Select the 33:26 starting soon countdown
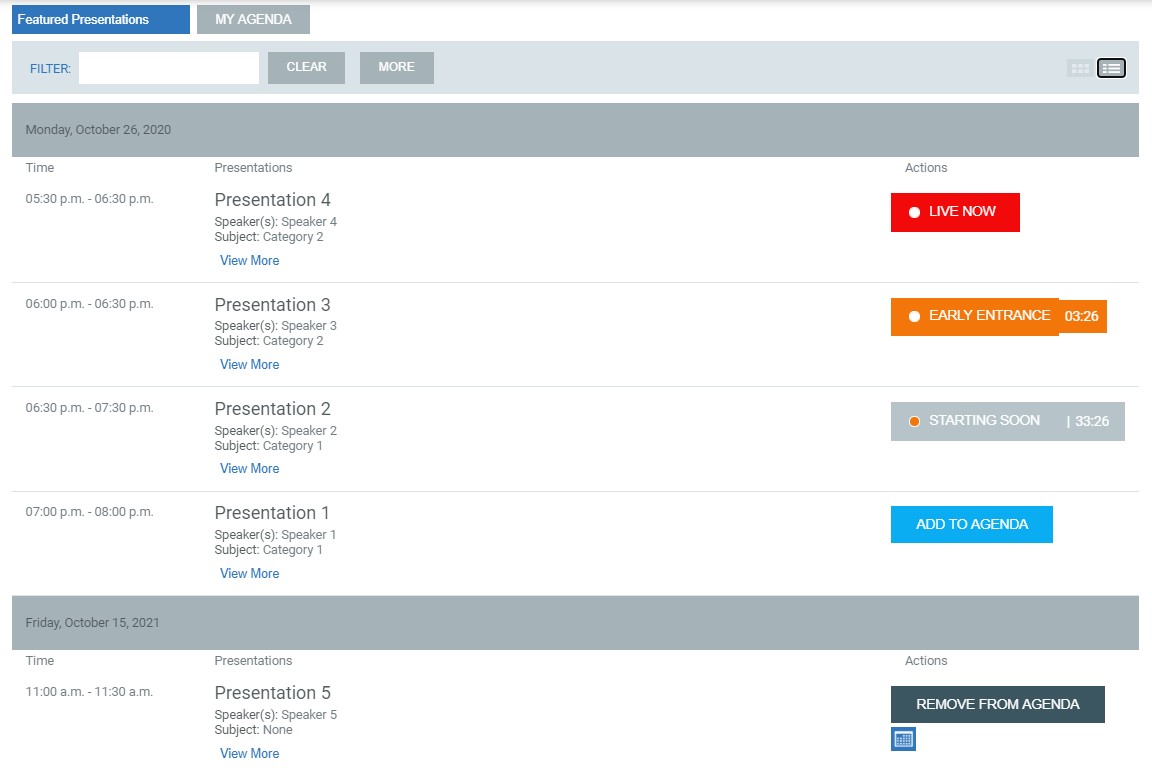The image size is (1152, 772). 1092,422
